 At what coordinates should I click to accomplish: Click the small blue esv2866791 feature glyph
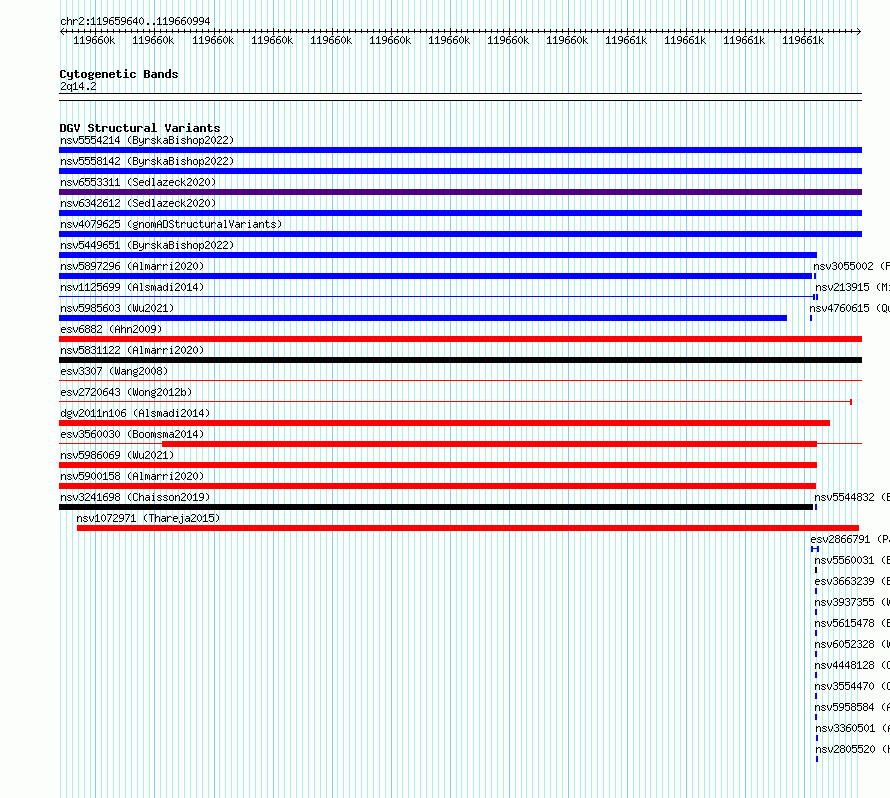815,549
